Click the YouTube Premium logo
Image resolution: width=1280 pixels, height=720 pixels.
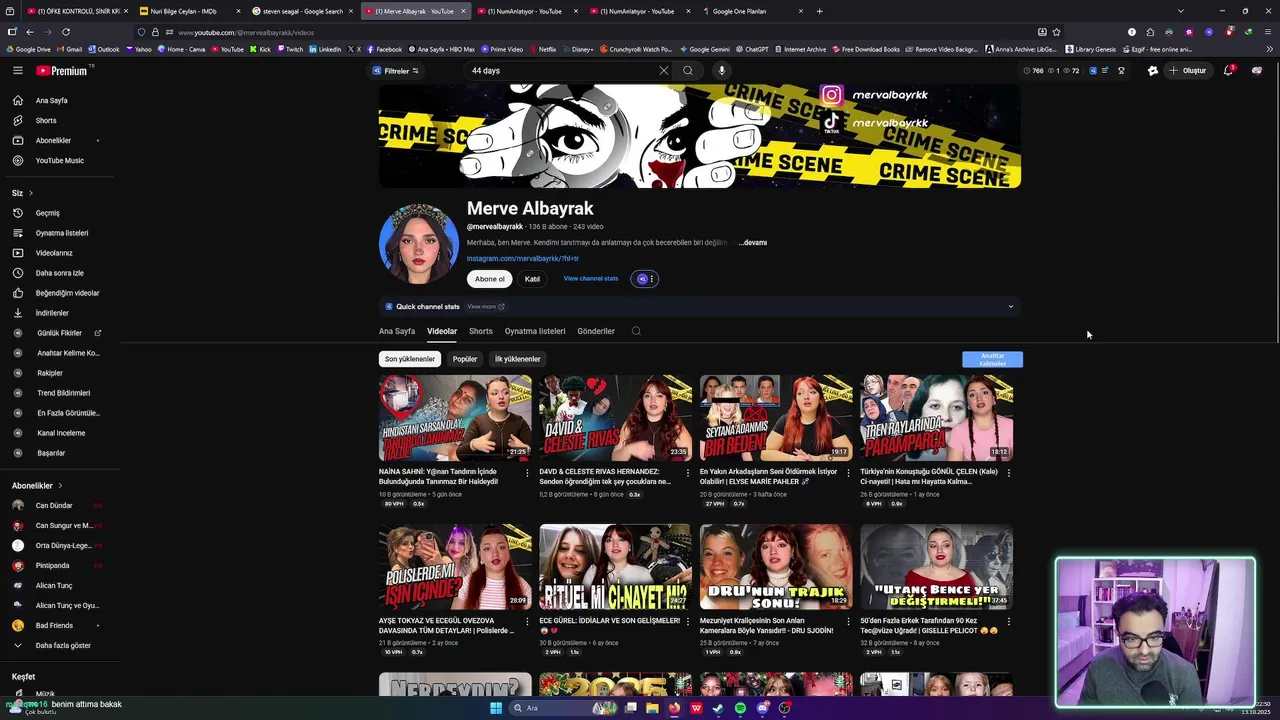63,71
